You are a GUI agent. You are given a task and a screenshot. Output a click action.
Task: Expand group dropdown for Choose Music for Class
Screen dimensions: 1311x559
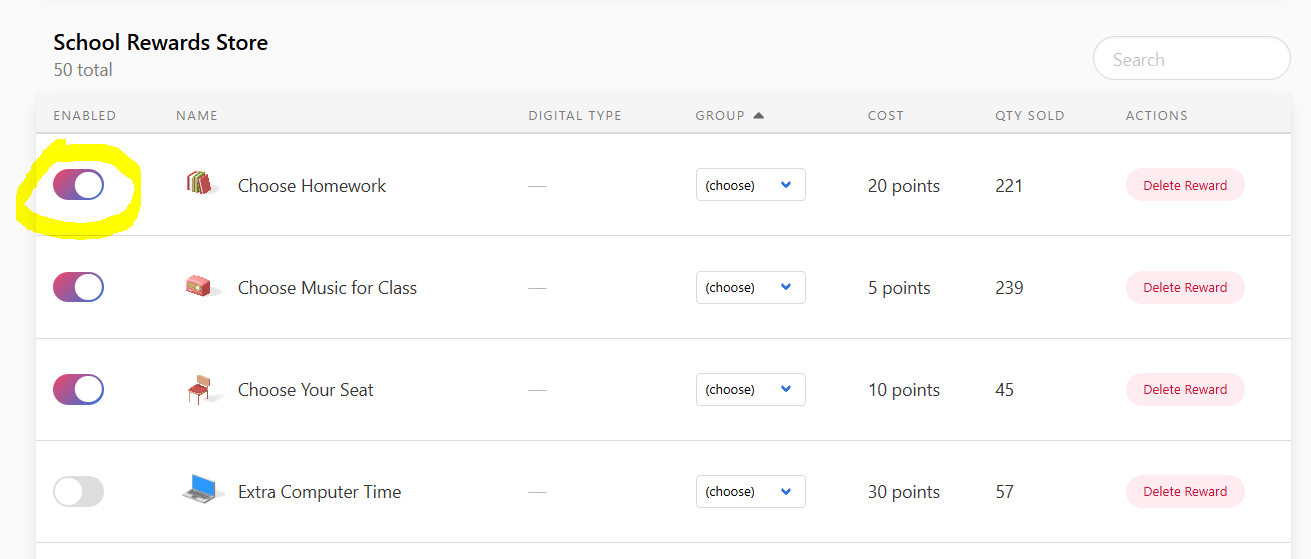(750, 287)
